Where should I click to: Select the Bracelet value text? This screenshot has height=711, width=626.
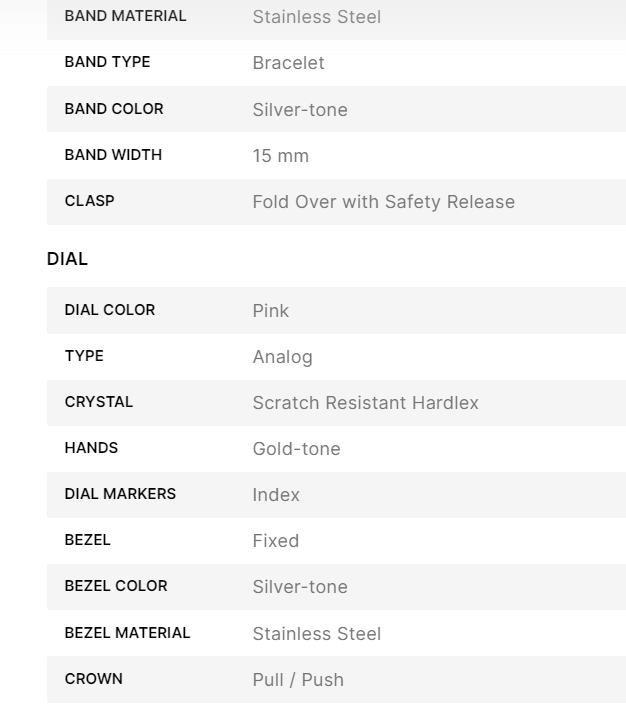(288, 63)
